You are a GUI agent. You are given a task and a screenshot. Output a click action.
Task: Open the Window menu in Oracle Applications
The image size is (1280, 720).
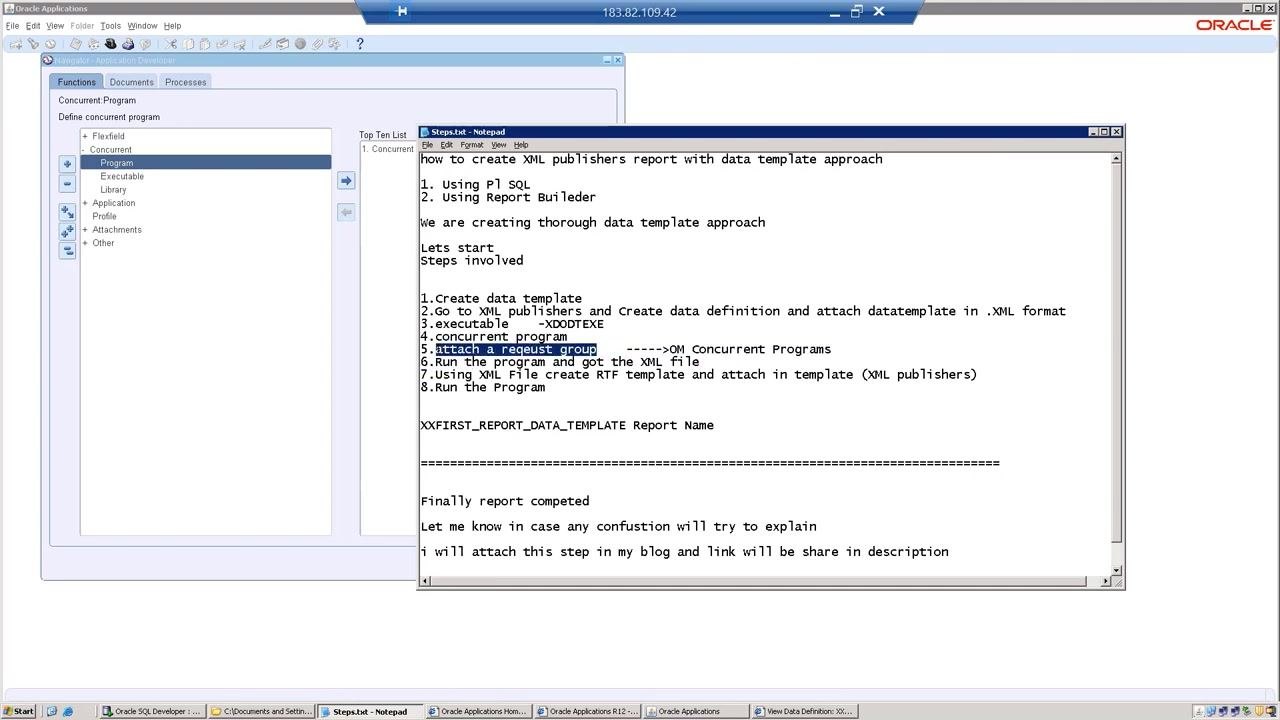(x=142, y=26)
